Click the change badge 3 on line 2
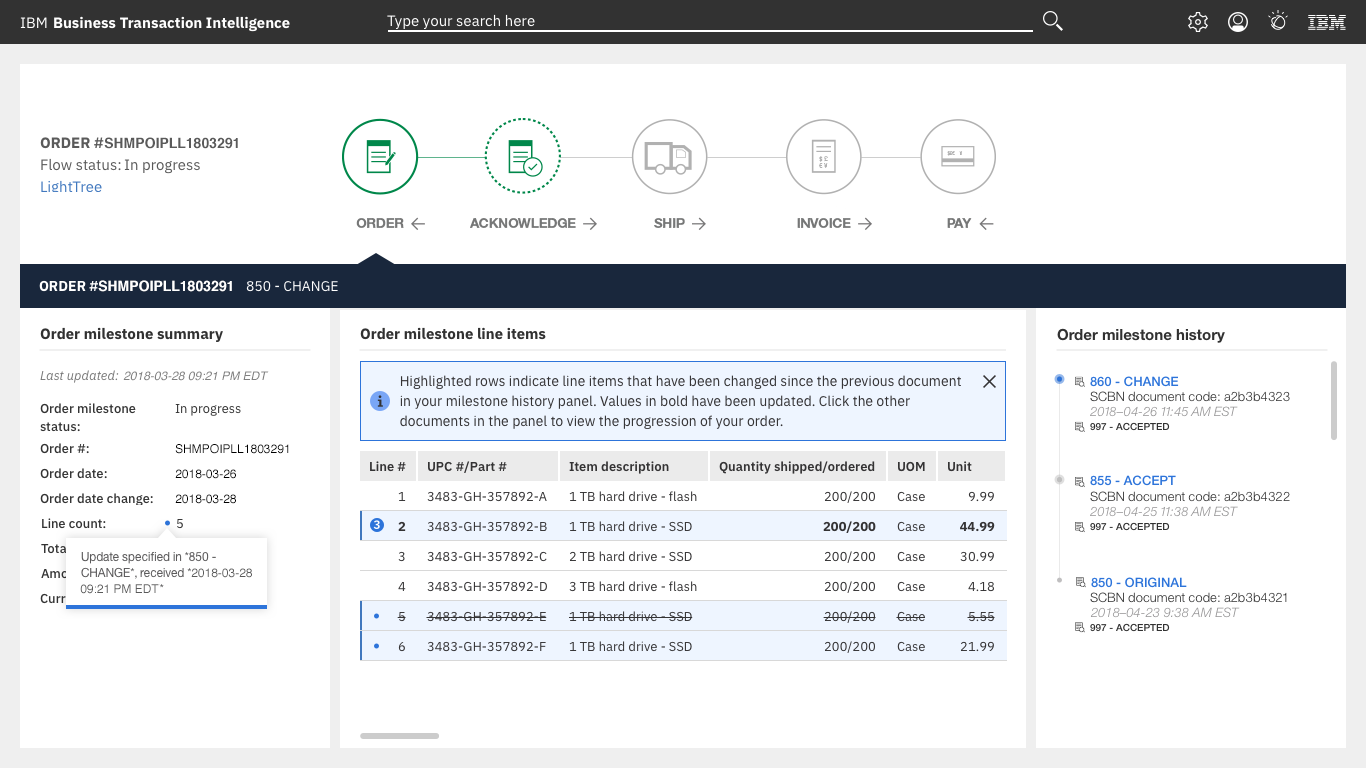 (377, 526)
